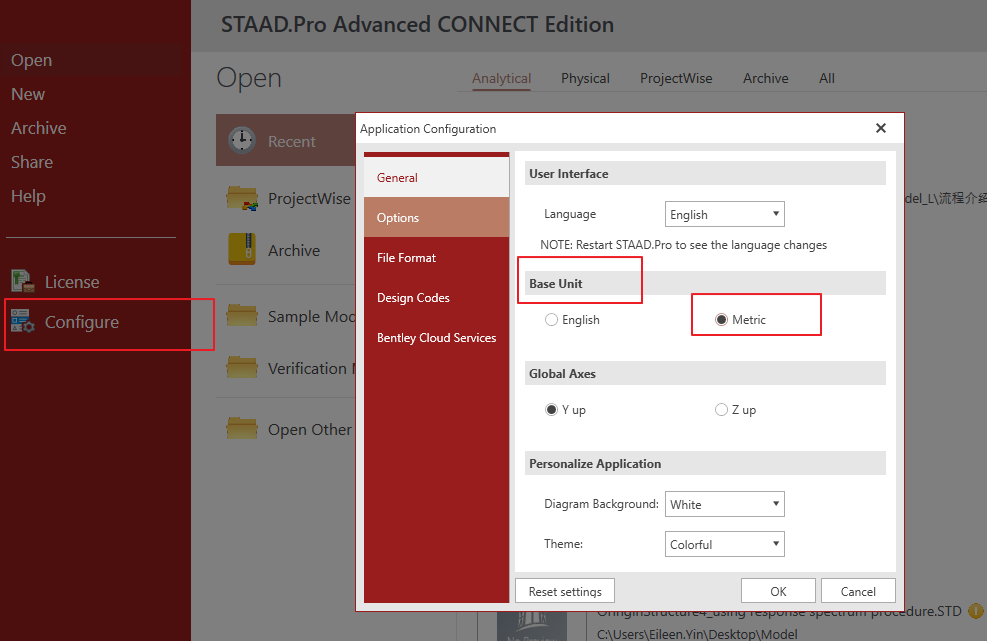Close the Application Configuration dialog

coord(881,128)
